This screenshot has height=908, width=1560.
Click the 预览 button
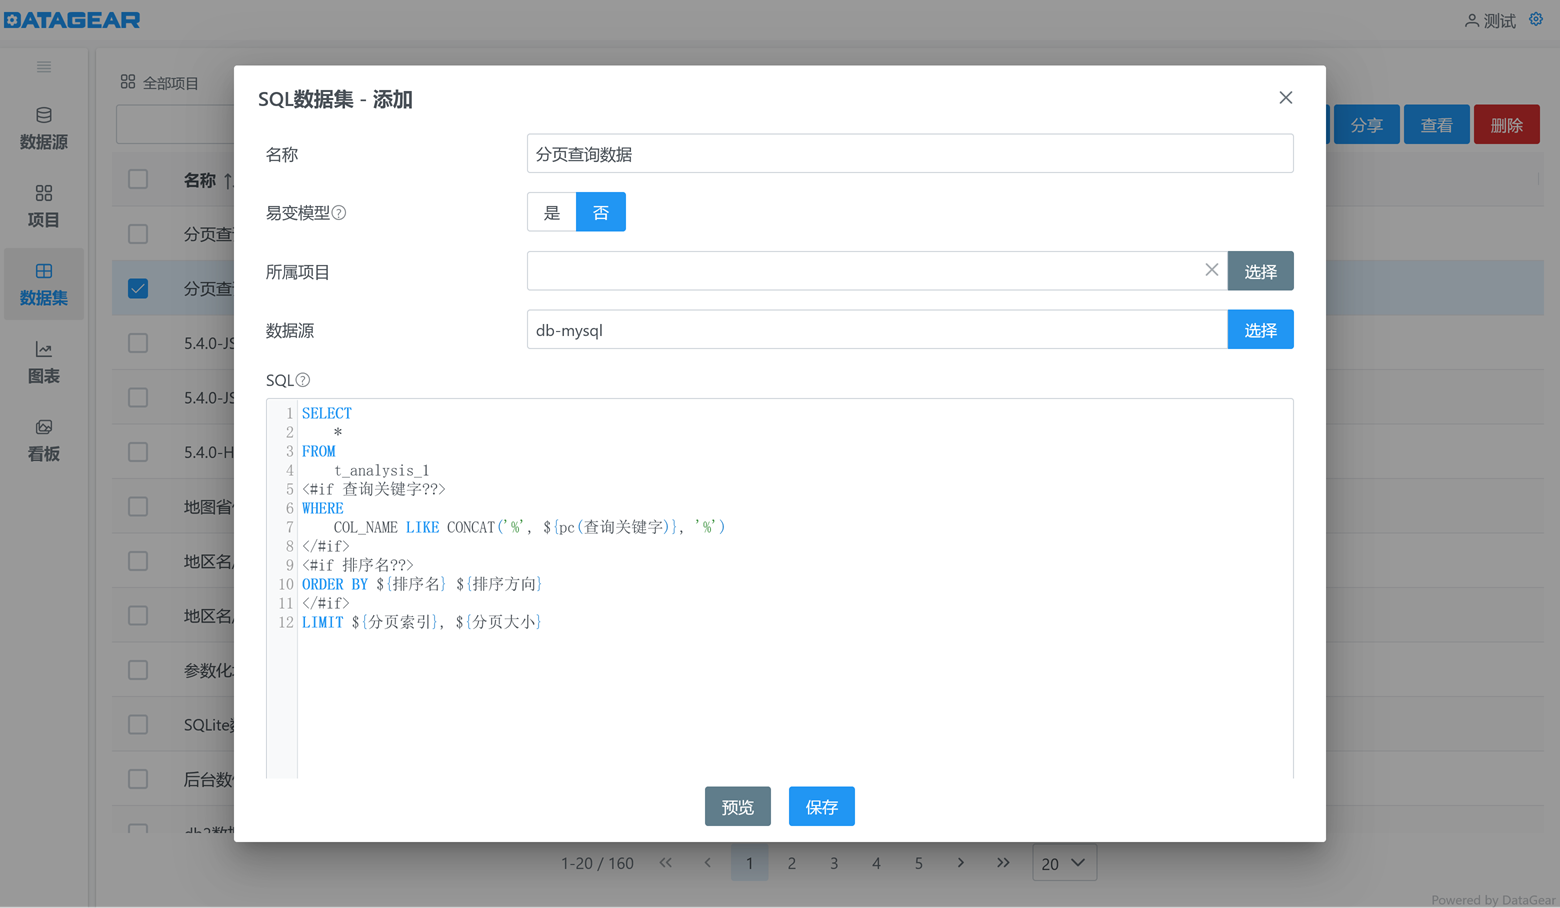[x=738, y=806]
